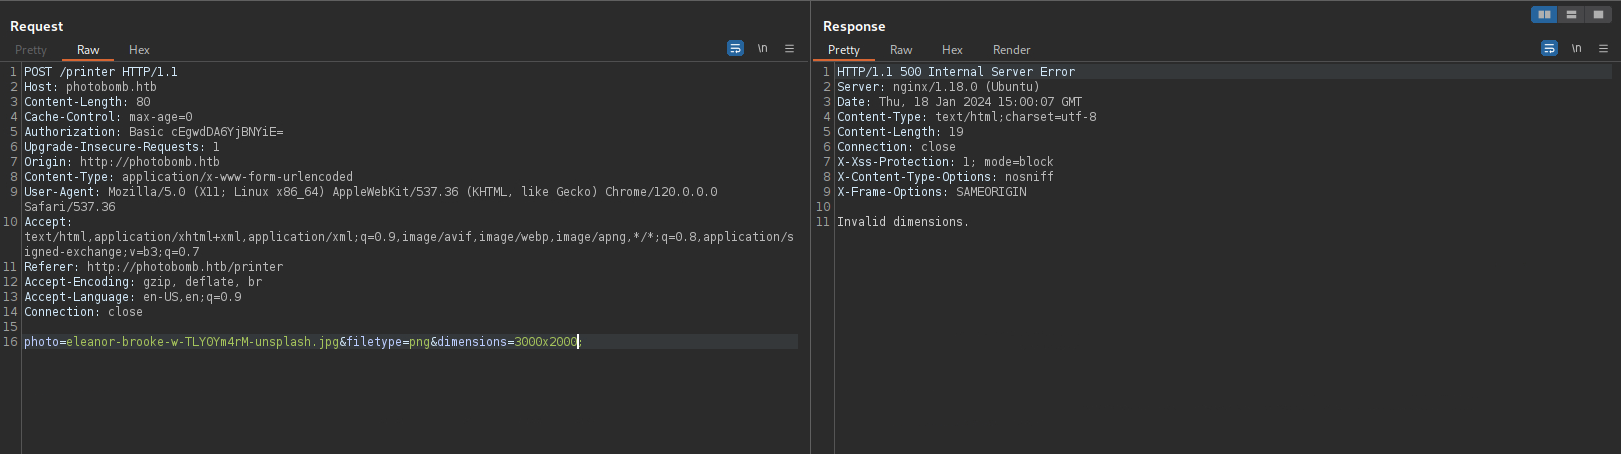Click the response "Connection: close" header
Viewport: 1621px width, 454px height.
coord(896,147)
